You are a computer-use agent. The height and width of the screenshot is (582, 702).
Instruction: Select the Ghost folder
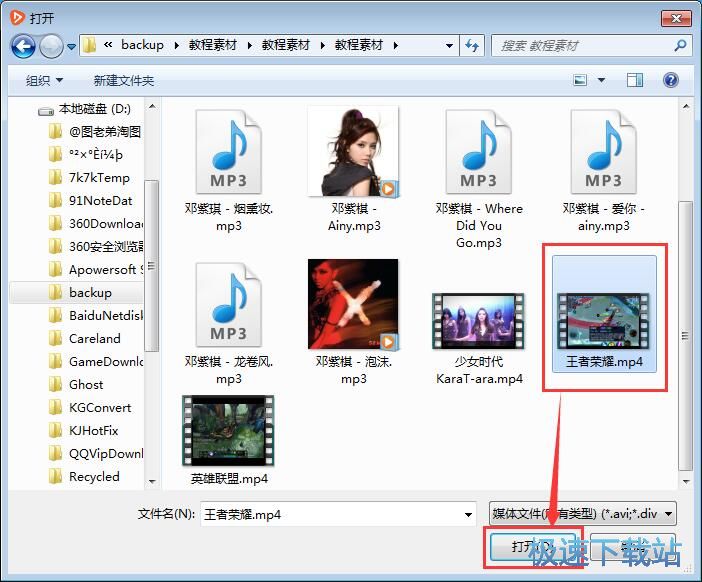76,385
